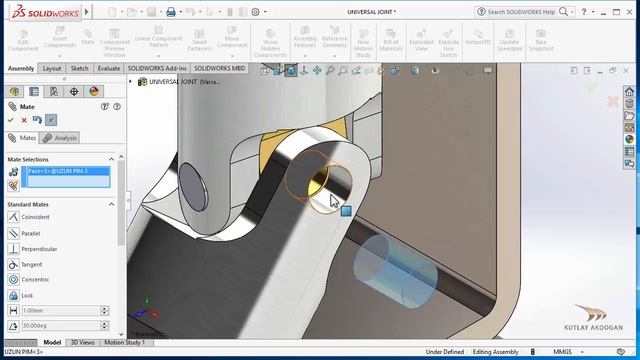Click the angle value spinner arrows
The width and height of the screenshot is (640, 360).
point(104,326)
